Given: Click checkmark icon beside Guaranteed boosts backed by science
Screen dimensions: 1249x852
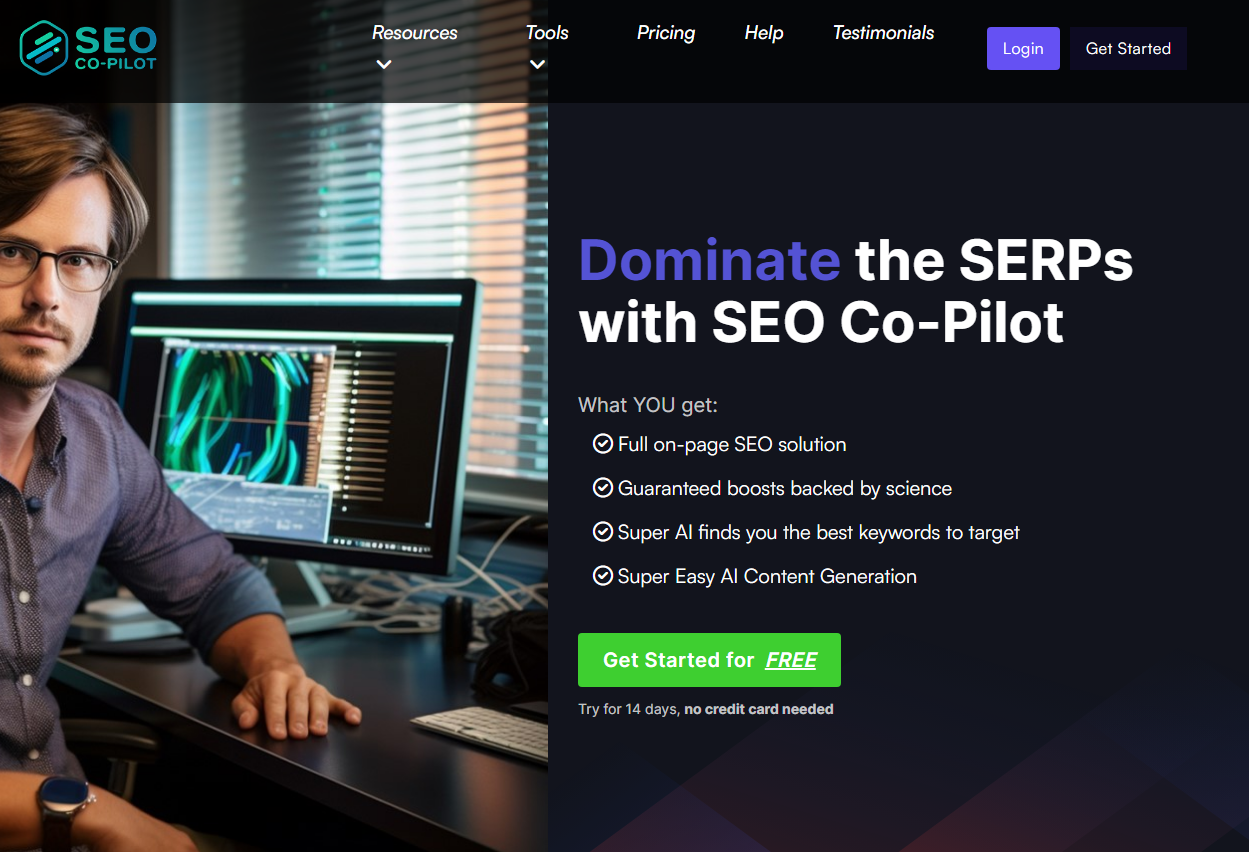Looking at the screenshot, I should click(603, 487).
